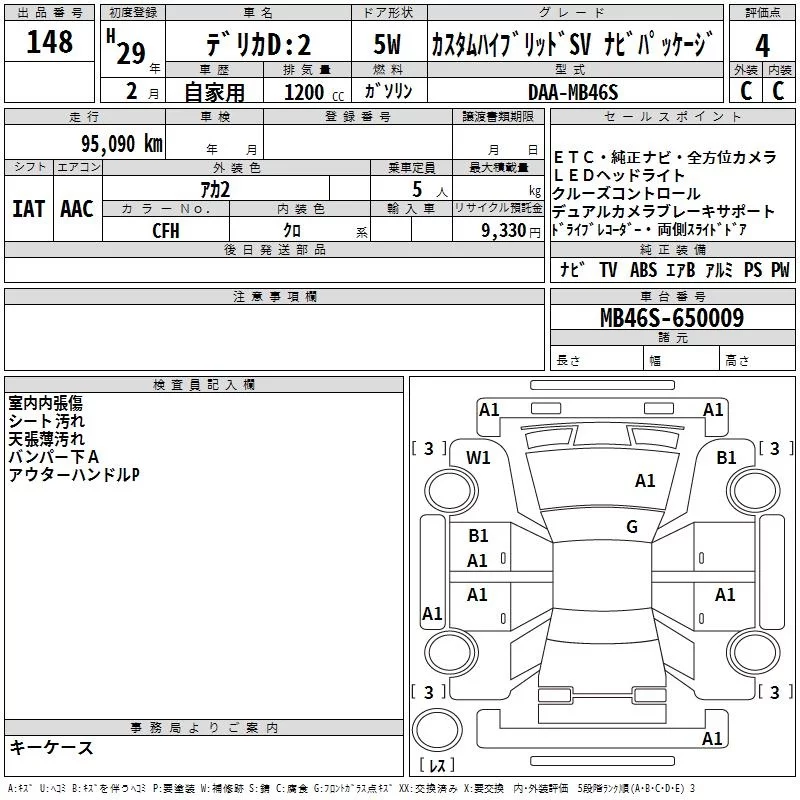Click the inspector note 室内内張傷

(x=45, y=403)
